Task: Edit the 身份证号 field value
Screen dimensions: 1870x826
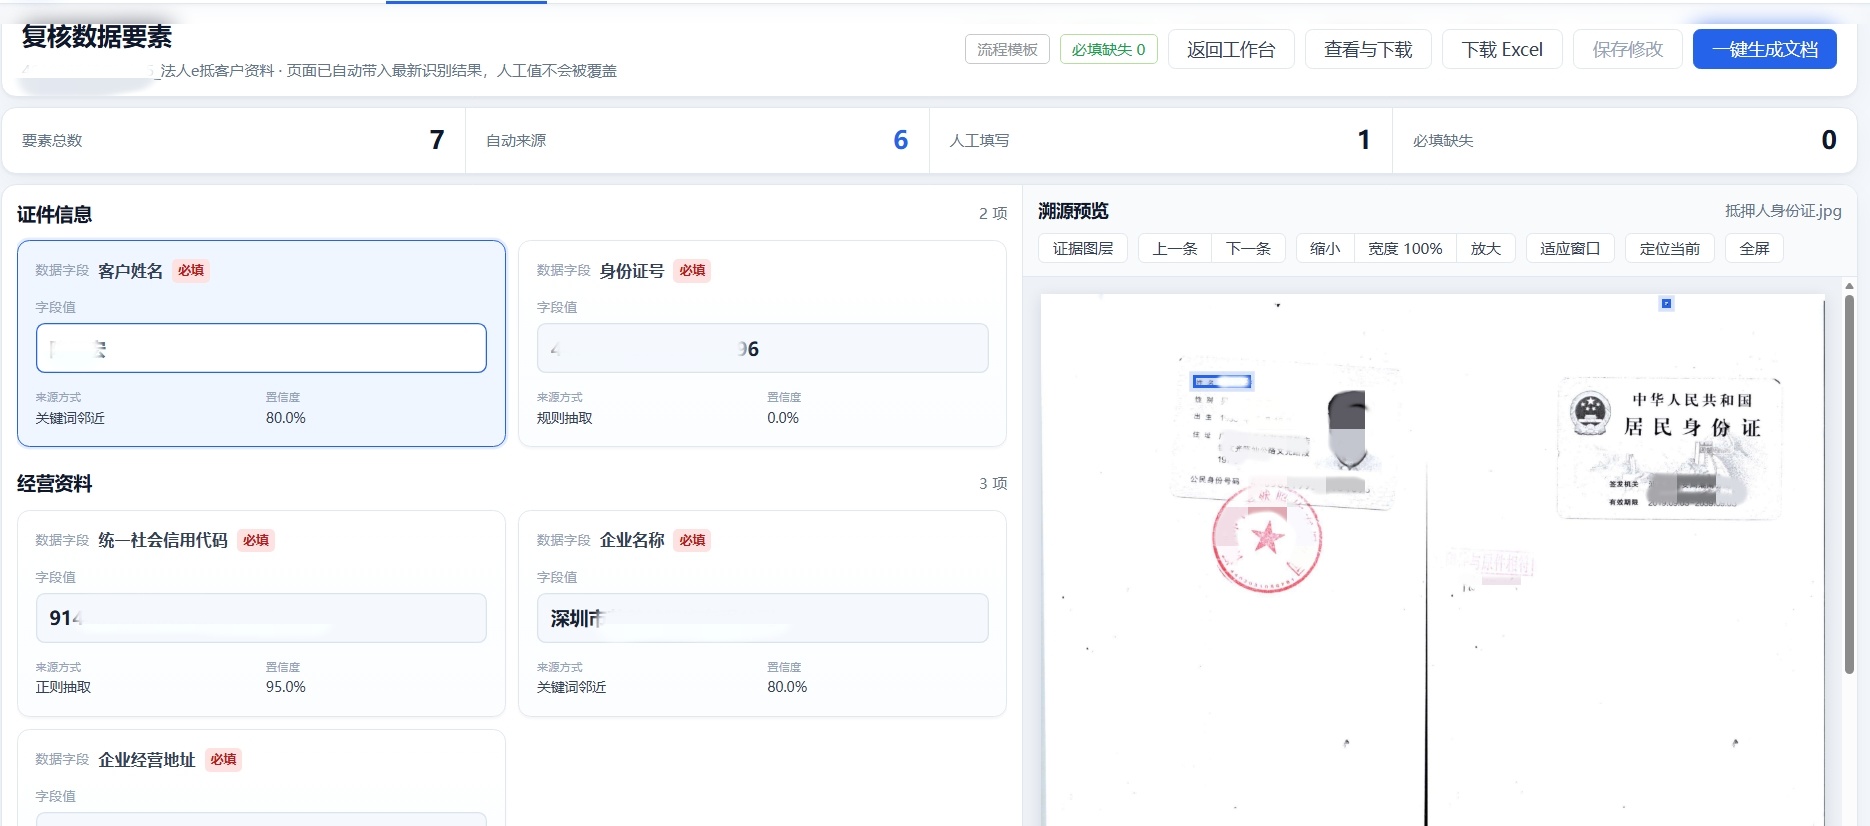Action: 762,348
